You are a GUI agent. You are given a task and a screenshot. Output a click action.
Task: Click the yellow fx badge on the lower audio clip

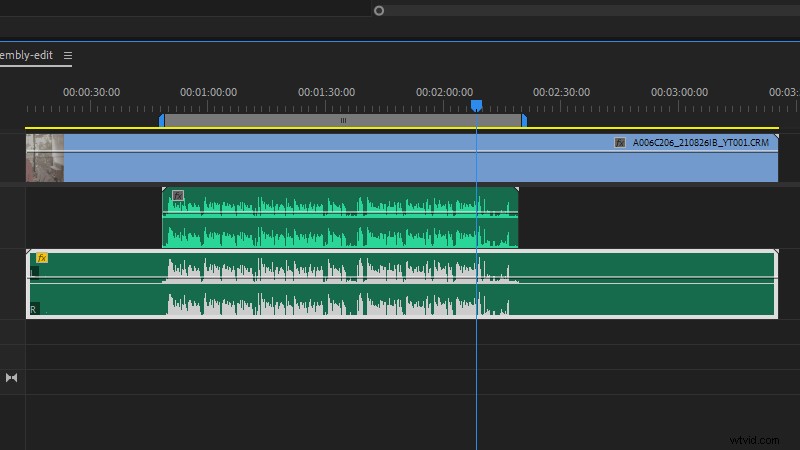42,258
